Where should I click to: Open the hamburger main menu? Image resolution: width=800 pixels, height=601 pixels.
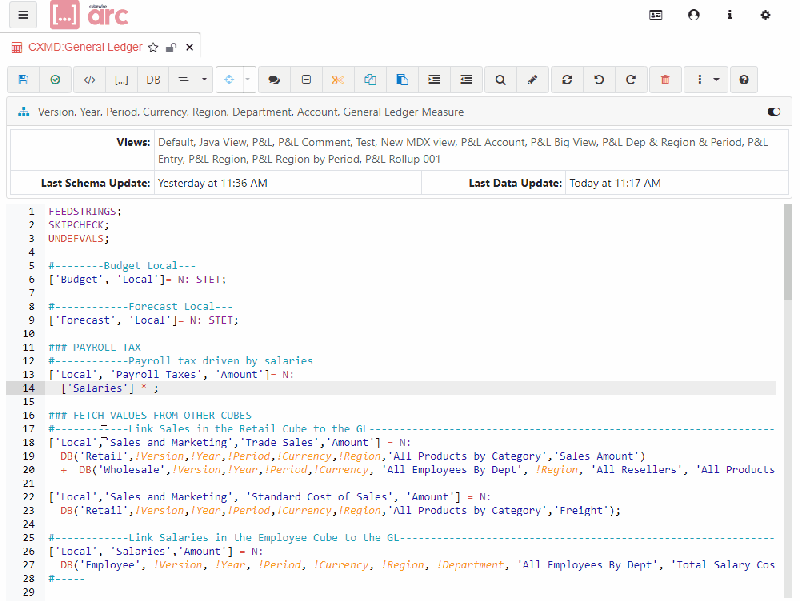[x=23, y=15]
